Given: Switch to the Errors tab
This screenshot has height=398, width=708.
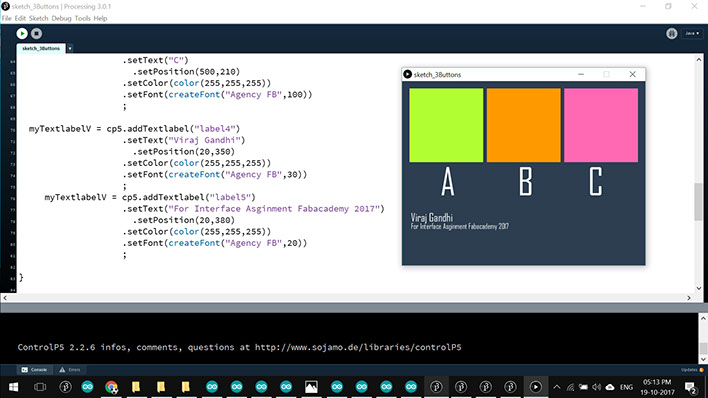Looking at the screenshot, I should coord(70,370).
